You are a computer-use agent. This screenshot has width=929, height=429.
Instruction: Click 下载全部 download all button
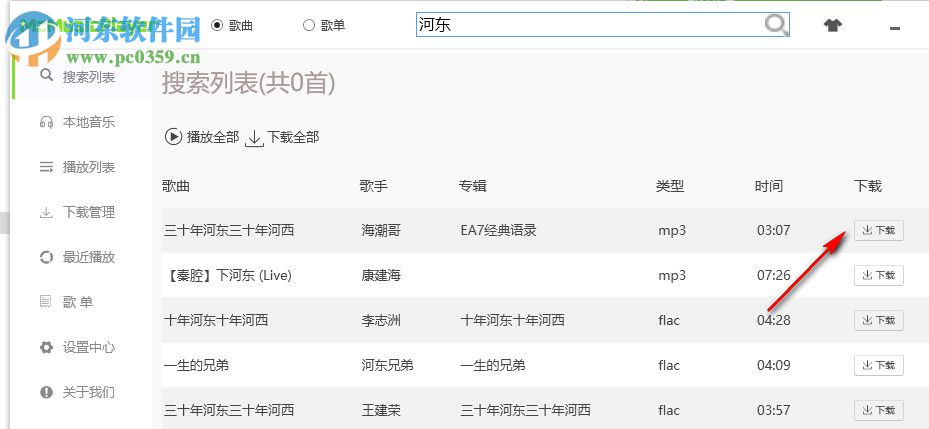[x=282, y=137]
